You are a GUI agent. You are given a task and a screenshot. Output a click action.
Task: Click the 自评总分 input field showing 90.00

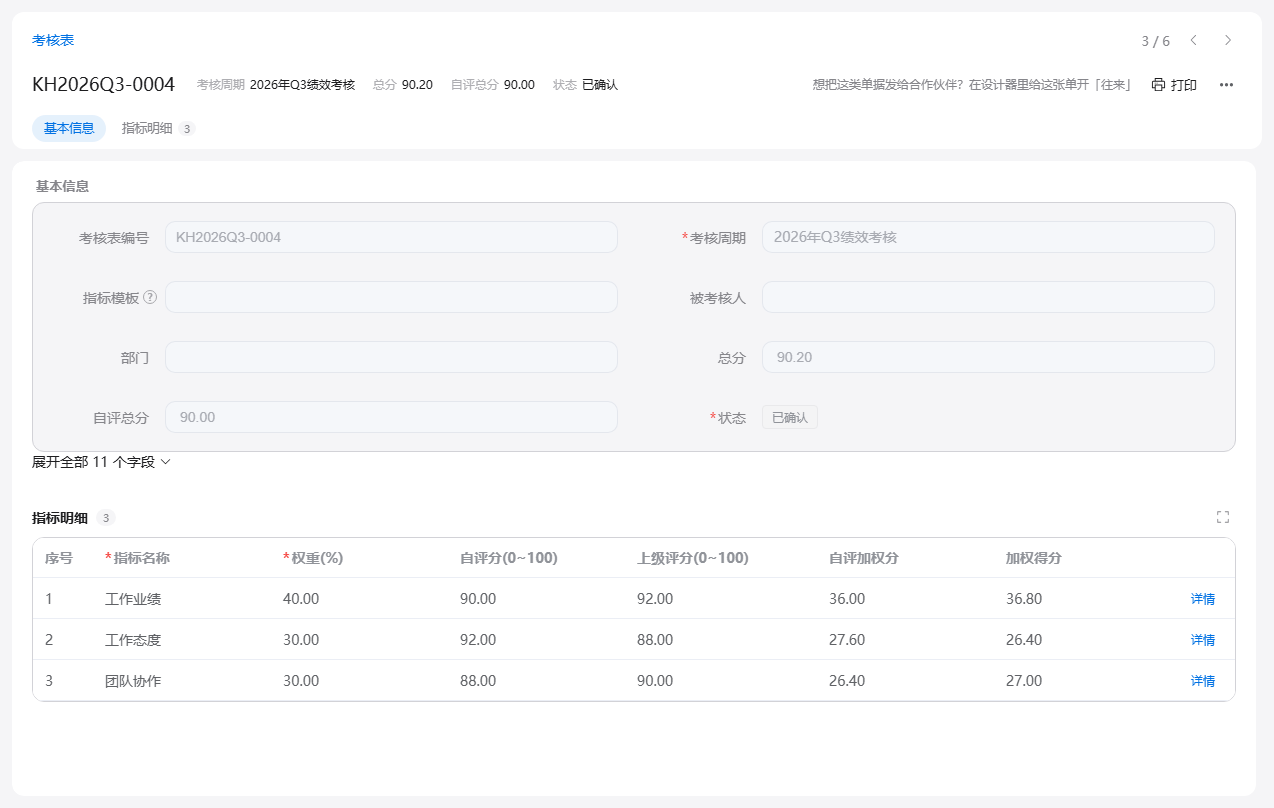click(x=391, y=417)
